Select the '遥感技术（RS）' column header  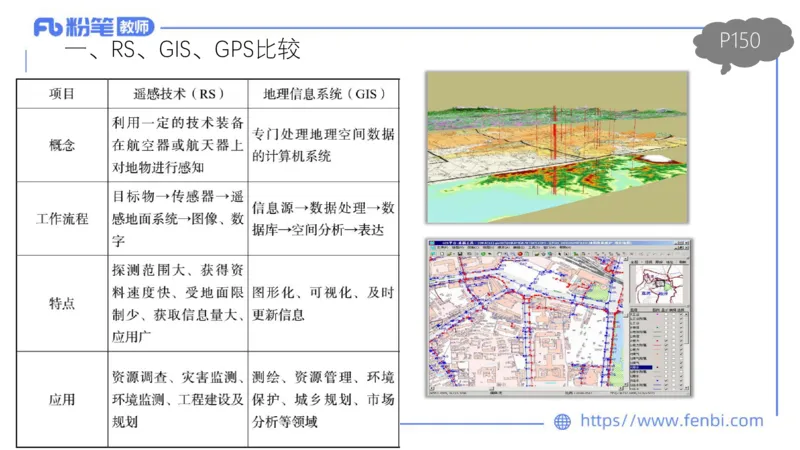pos(178,94)
